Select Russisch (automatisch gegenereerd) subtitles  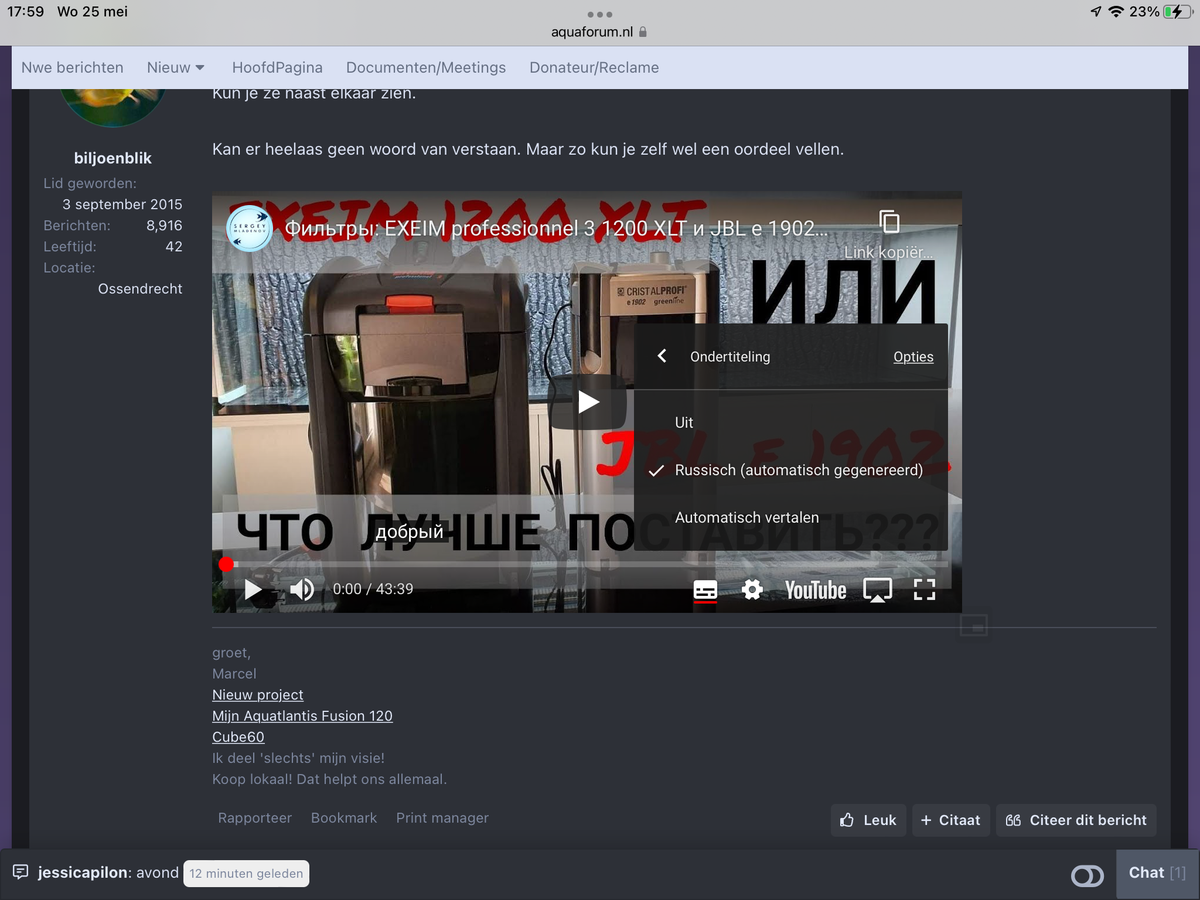tap(798, 470)
